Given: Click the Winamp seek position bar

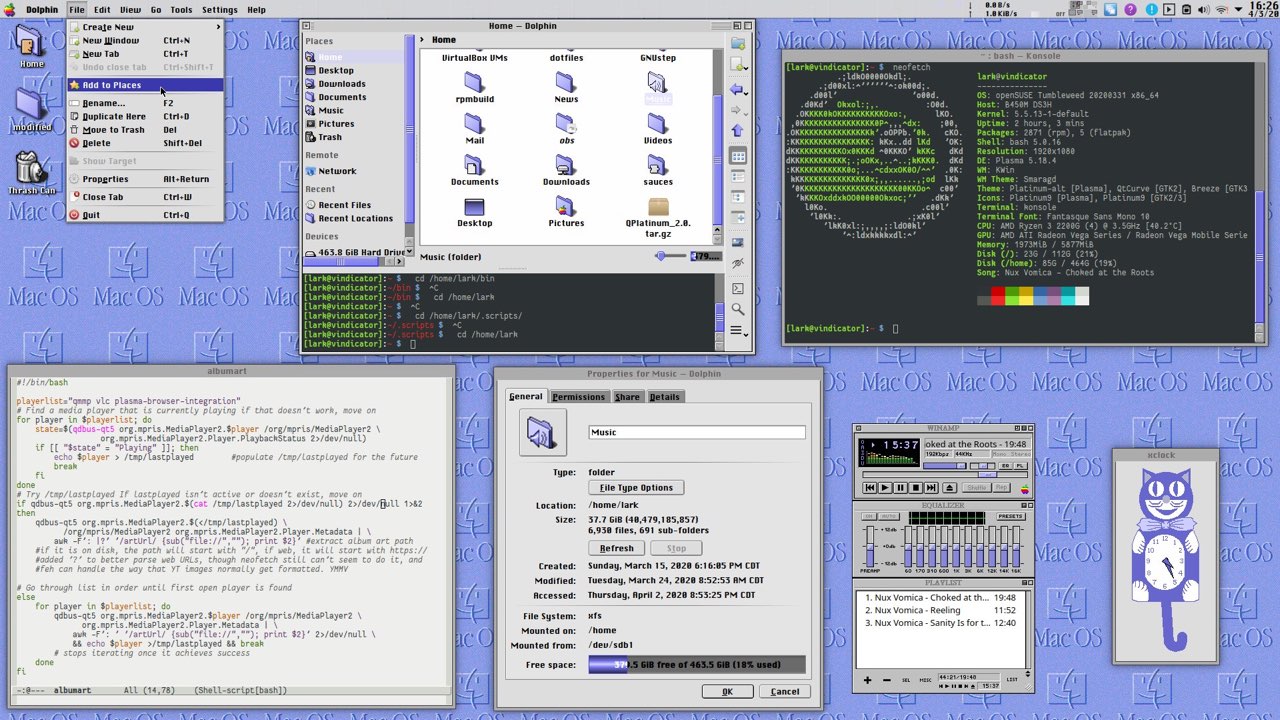Looking at the screenshot, I should 945,474.
